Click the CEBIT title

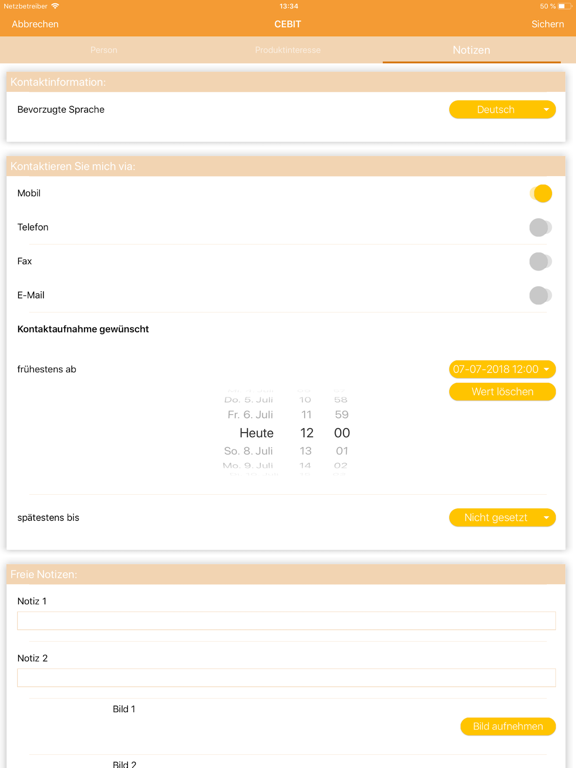pos(288,24)
